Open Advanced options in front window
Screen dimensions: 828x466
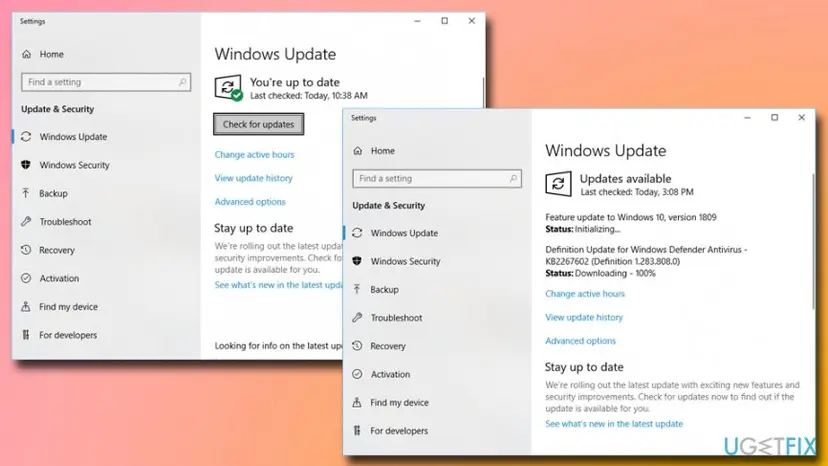click(x=580, y=341)
